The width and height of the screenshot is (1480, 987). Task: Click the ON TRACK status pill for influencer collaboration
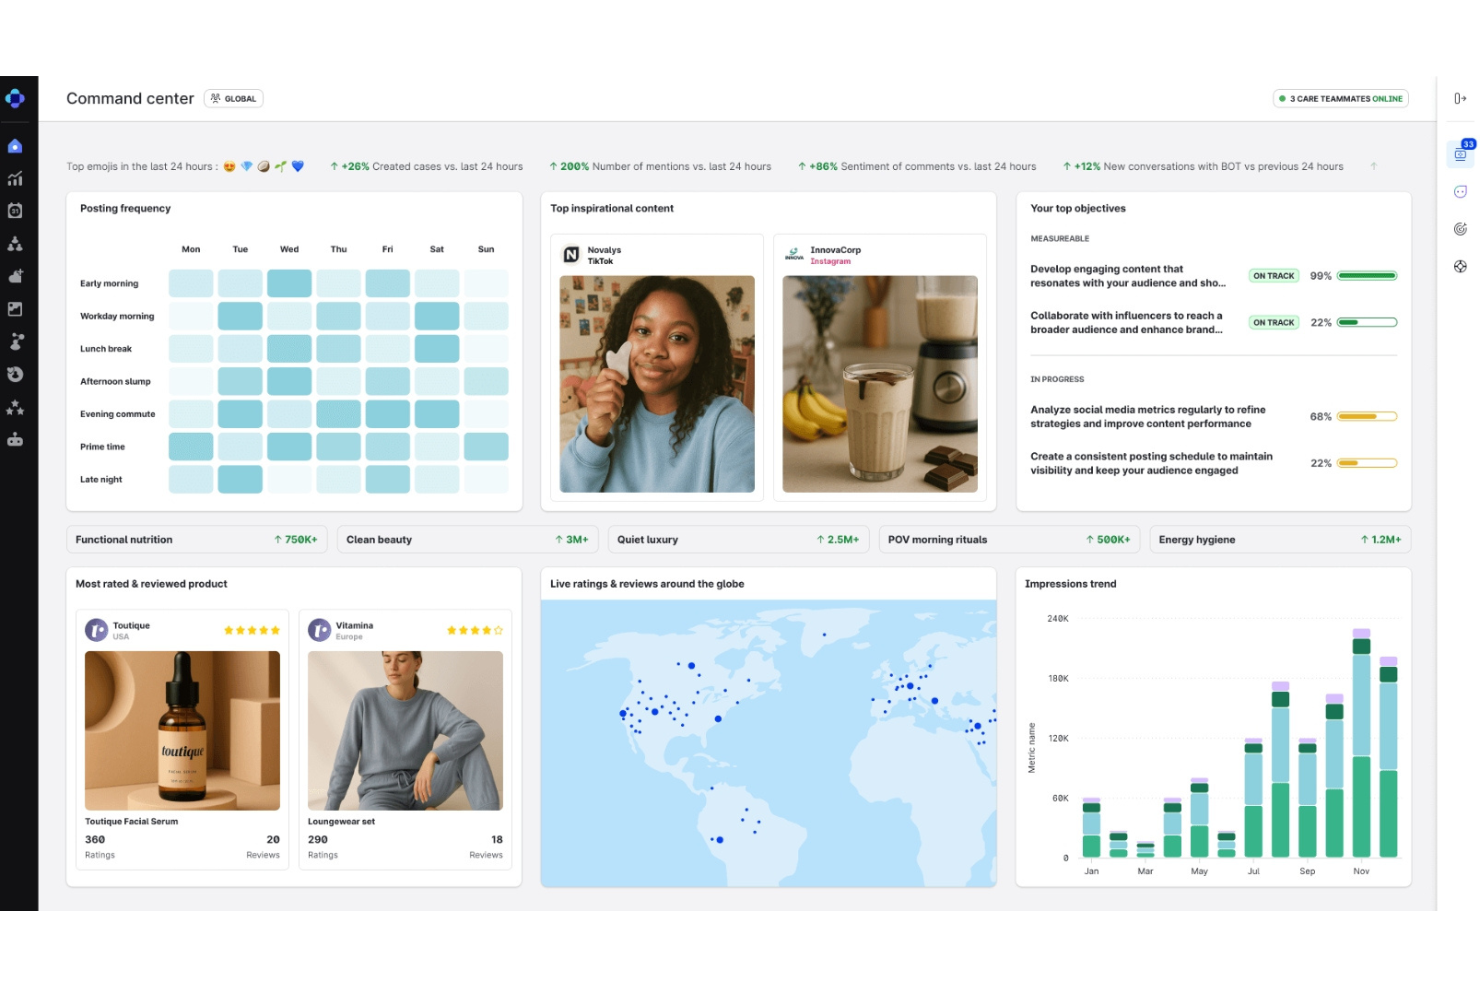[1273, 322]
